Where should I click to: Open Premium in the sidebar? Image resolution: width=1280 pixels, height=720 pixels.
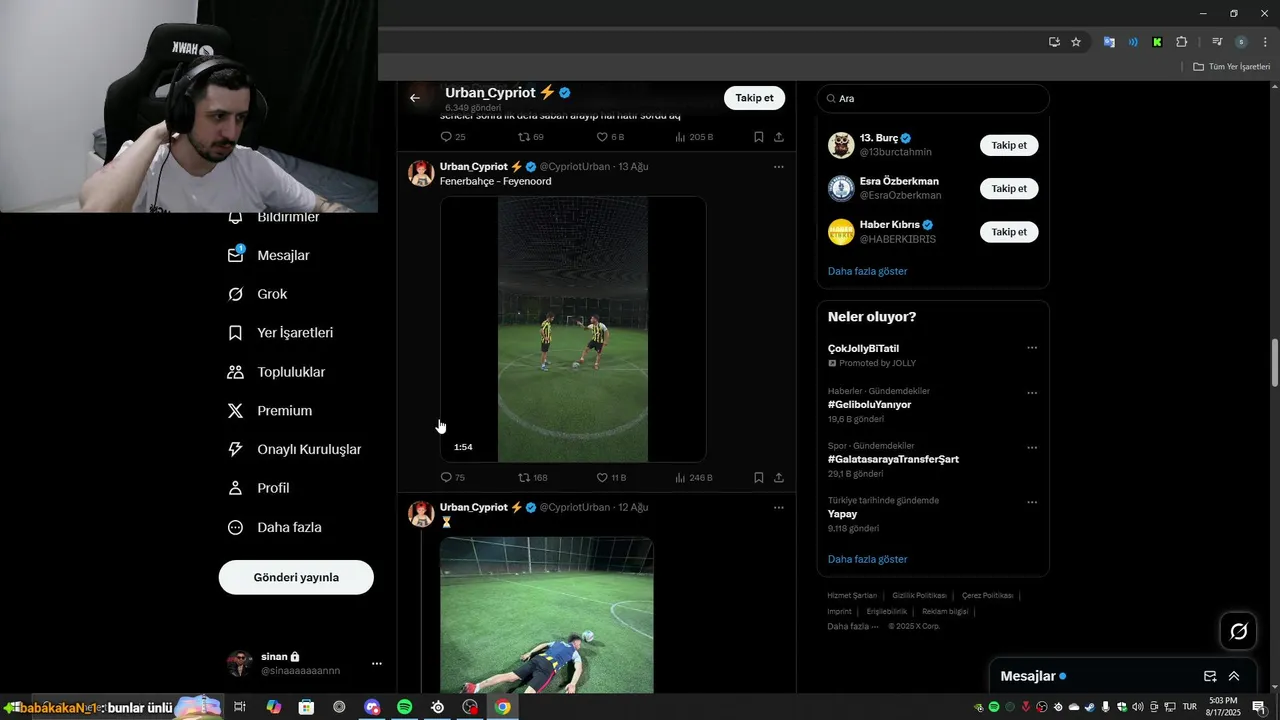pos(271,411)
